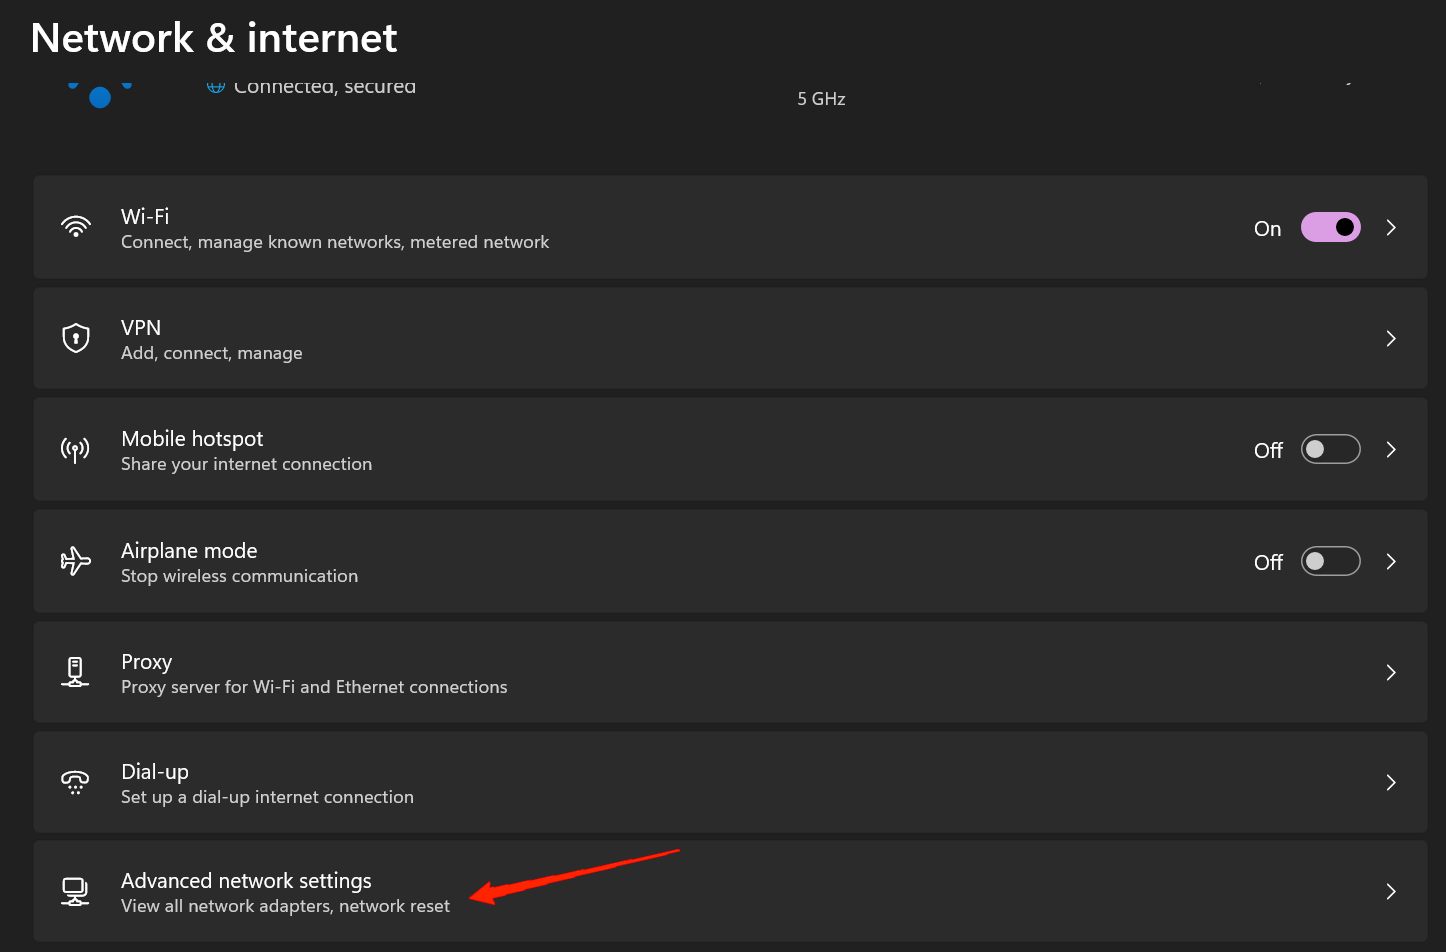Click the Wi-Fi signal icon
The image size is (1446, 952).
[76, 227]
